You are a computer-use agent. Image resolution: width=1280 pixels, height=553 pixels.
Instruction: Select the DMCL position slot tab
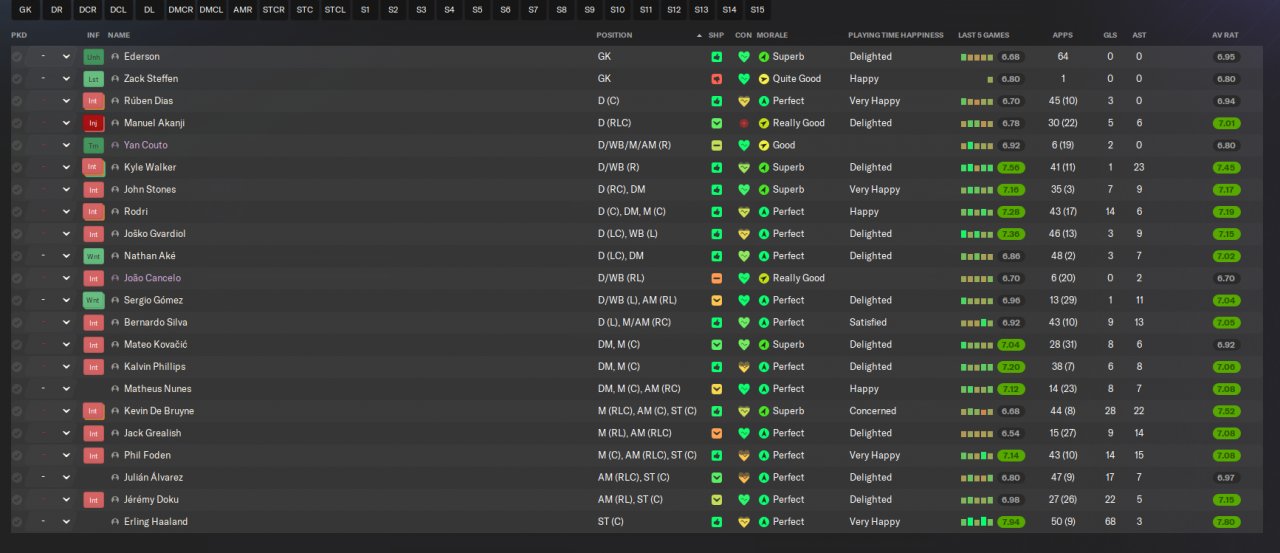pyautogui.click(x=211, y=10)
